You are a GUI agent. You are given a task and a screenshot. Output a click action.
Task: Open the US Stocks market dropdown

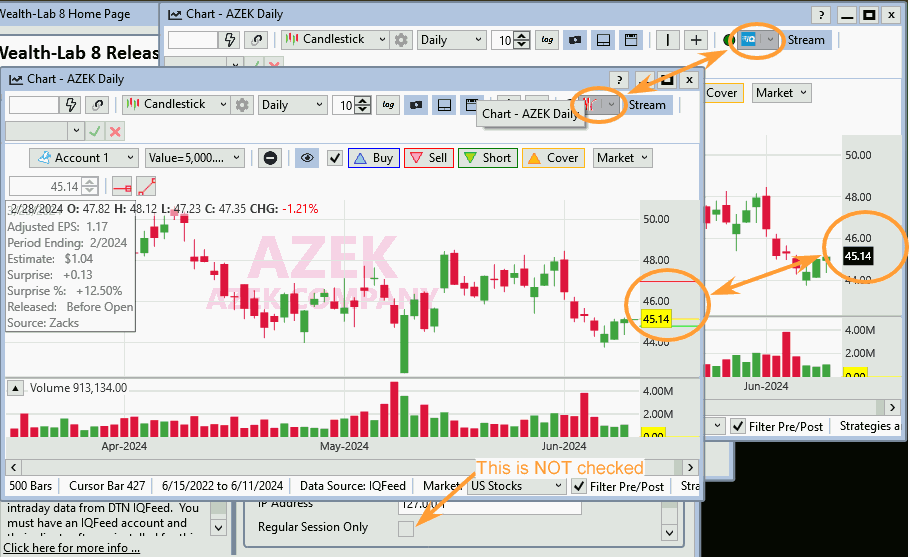pyautogui.click(x=516, y=486)
